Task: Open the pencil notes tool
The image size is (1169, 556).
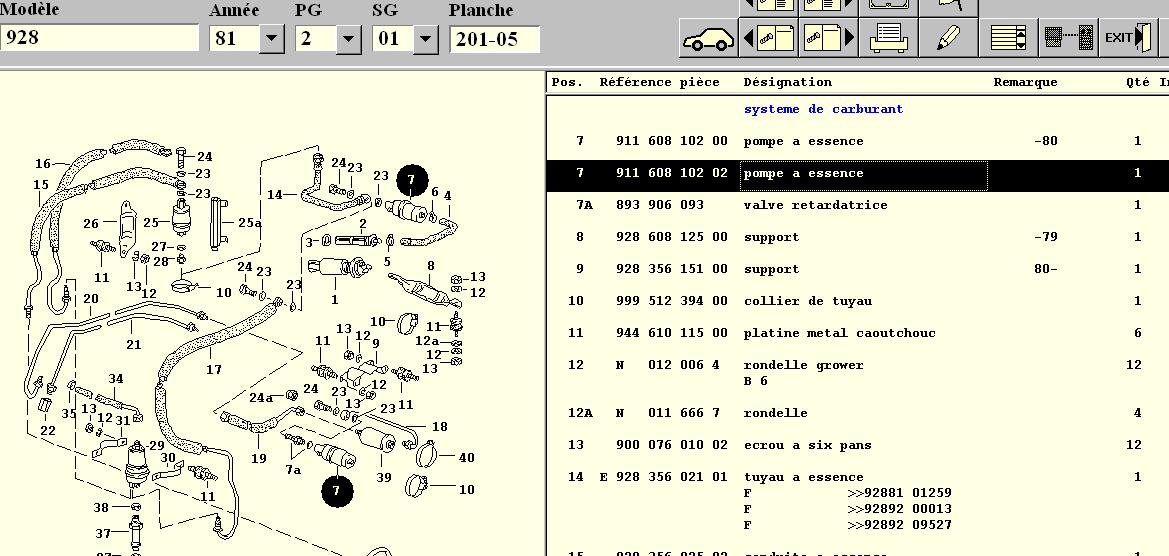Action: 948,37
